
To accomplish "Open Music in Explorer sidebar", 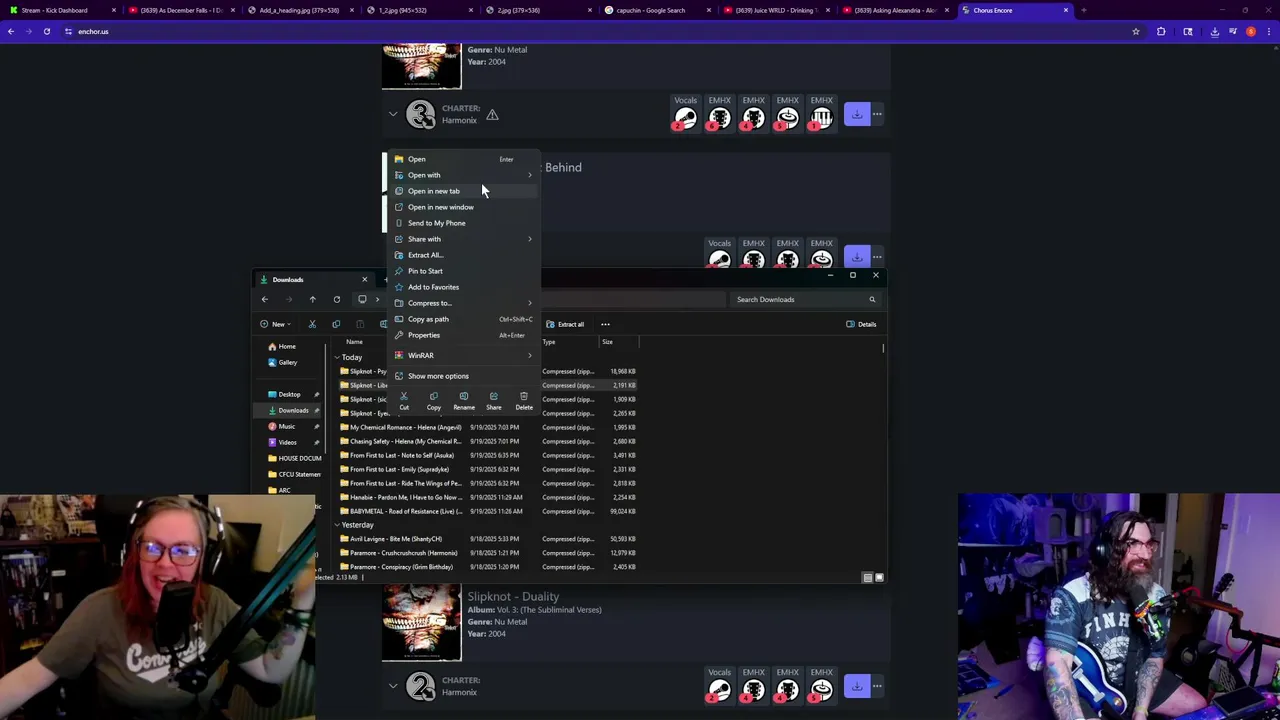I will tap(287, 426).
